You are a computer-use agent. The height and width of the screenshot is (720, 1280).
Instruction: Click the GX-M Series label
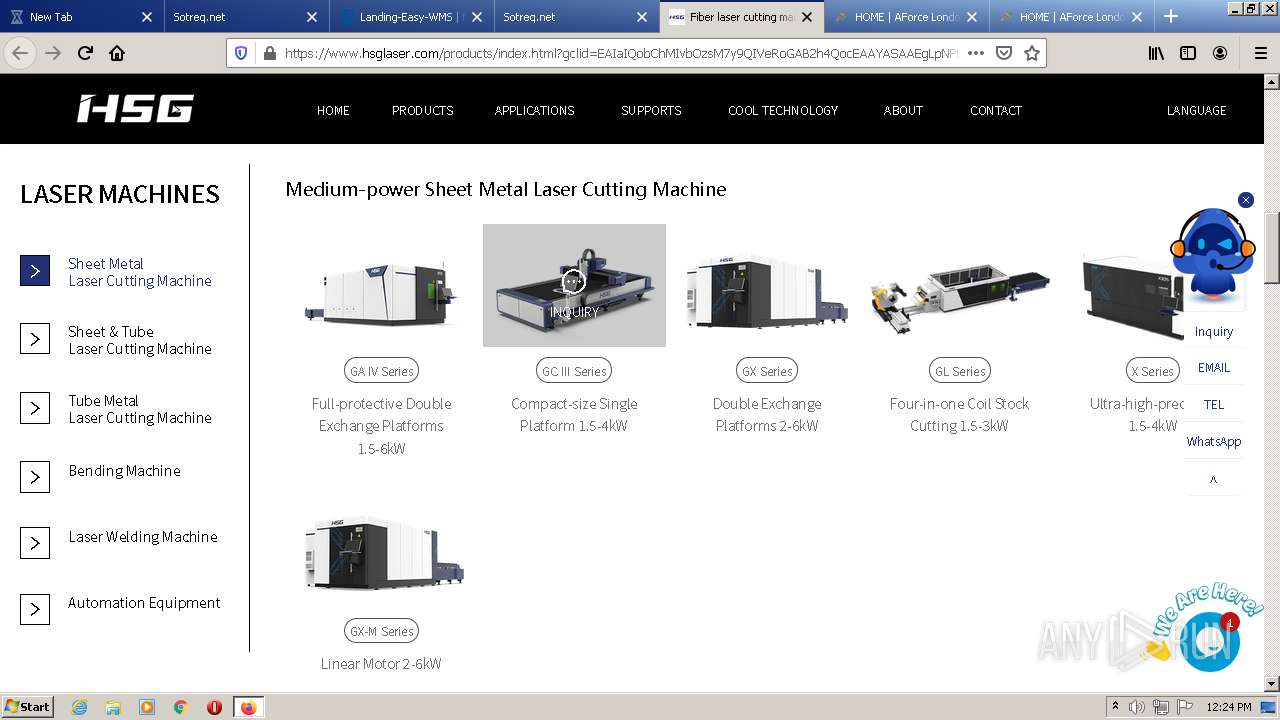click(381, 631)
